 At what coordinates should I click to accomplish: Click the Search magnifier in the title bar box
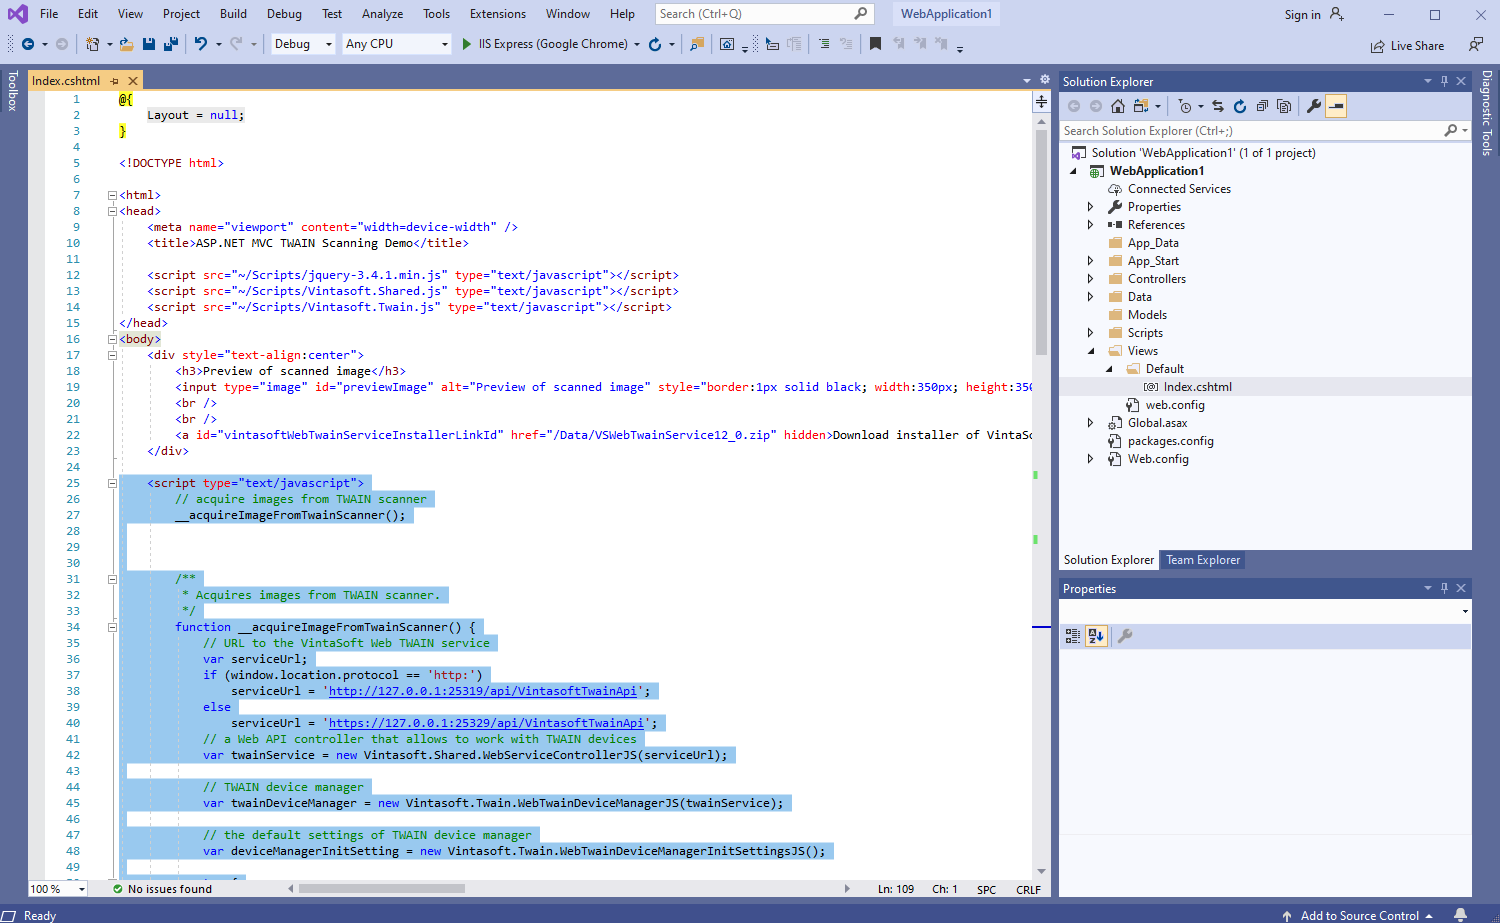coord(861,14)
